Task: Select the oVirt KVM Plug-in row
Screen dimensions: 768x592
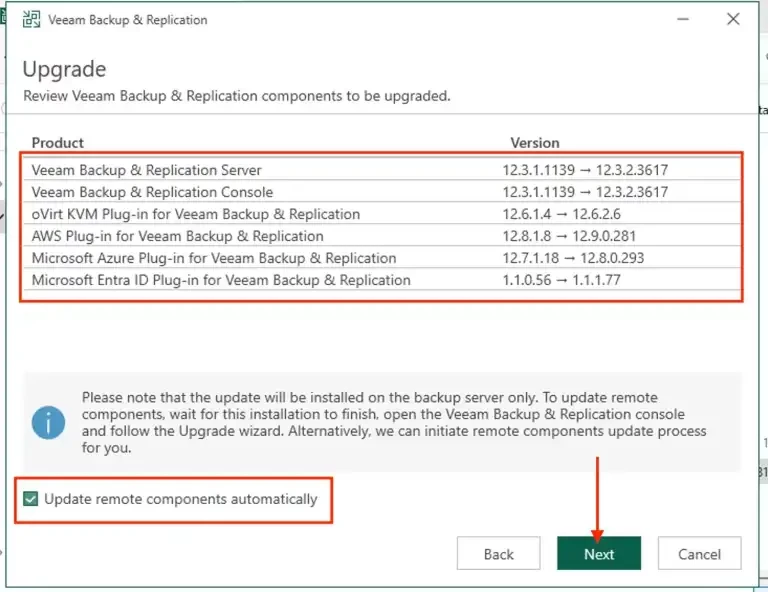Action: point(382,214)
